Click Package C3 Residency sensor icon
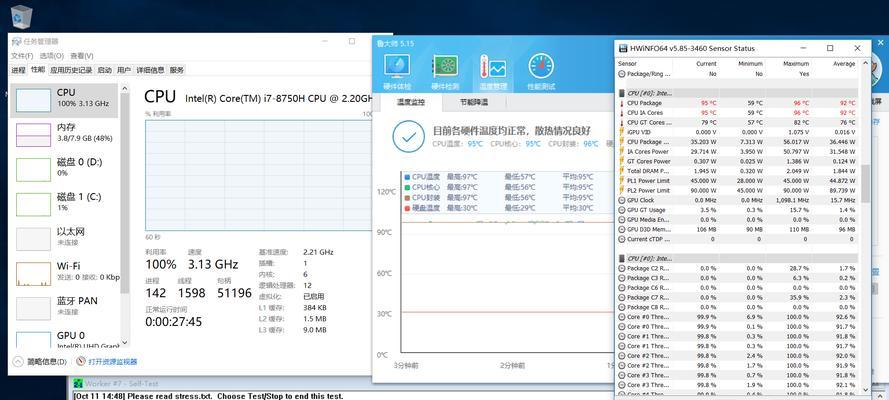889x400 pixels. [x=621, y=278]
